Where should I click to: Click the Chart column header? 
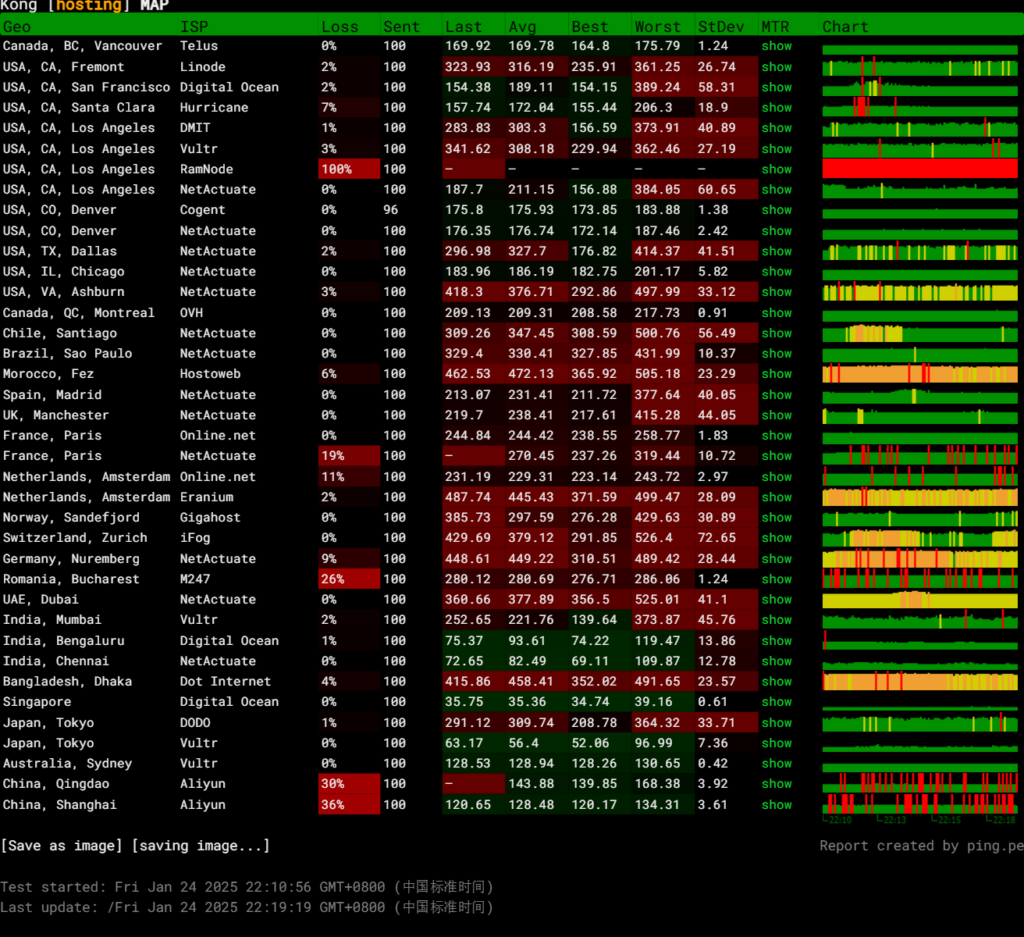(845, 27)
